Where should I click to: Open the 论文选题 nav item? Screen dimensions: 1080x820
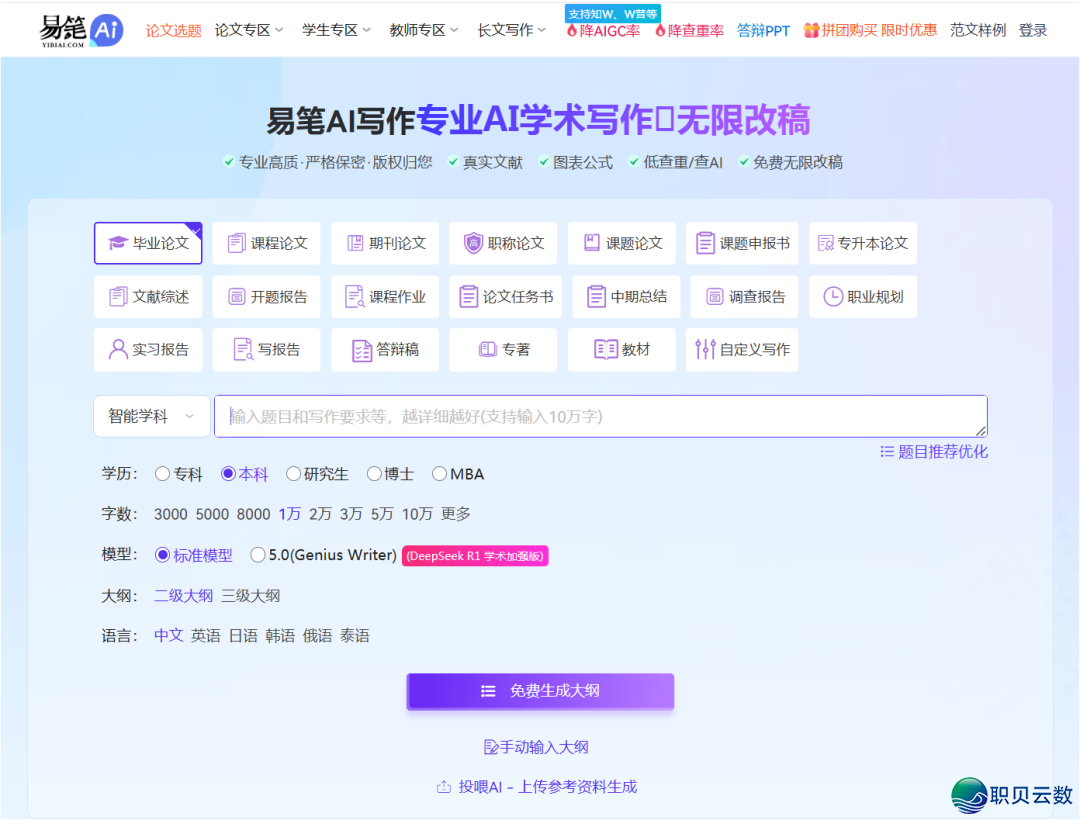point(174,30)
